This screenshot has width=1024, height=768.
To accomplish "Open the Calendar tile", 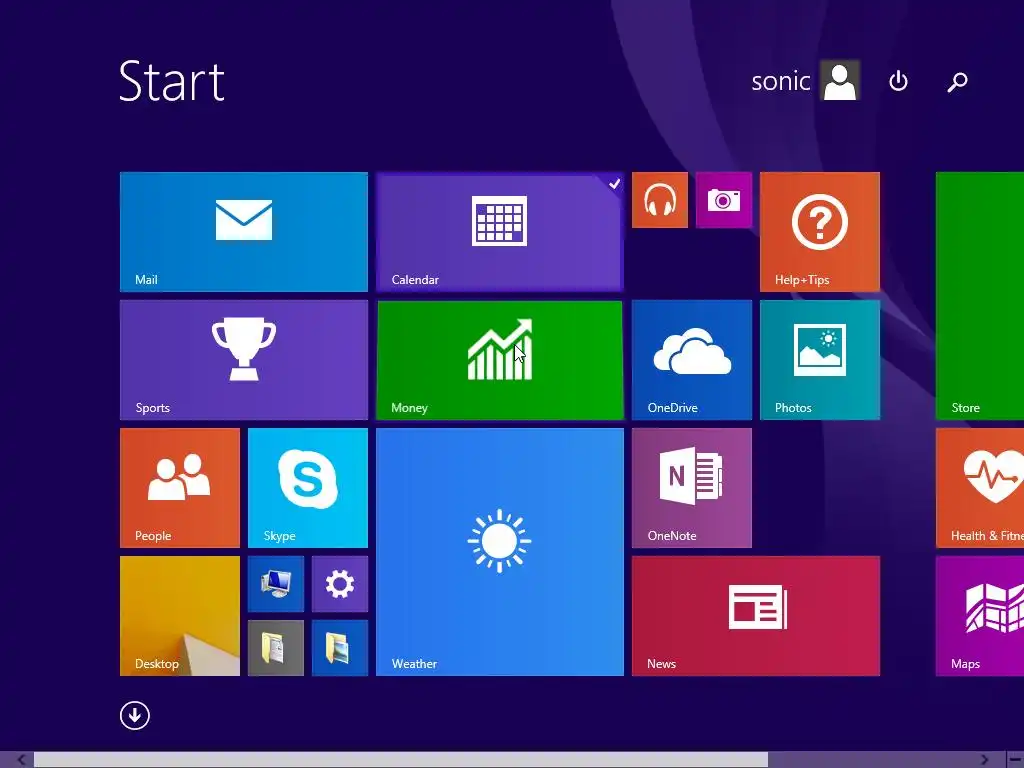I will coord(500,232).
